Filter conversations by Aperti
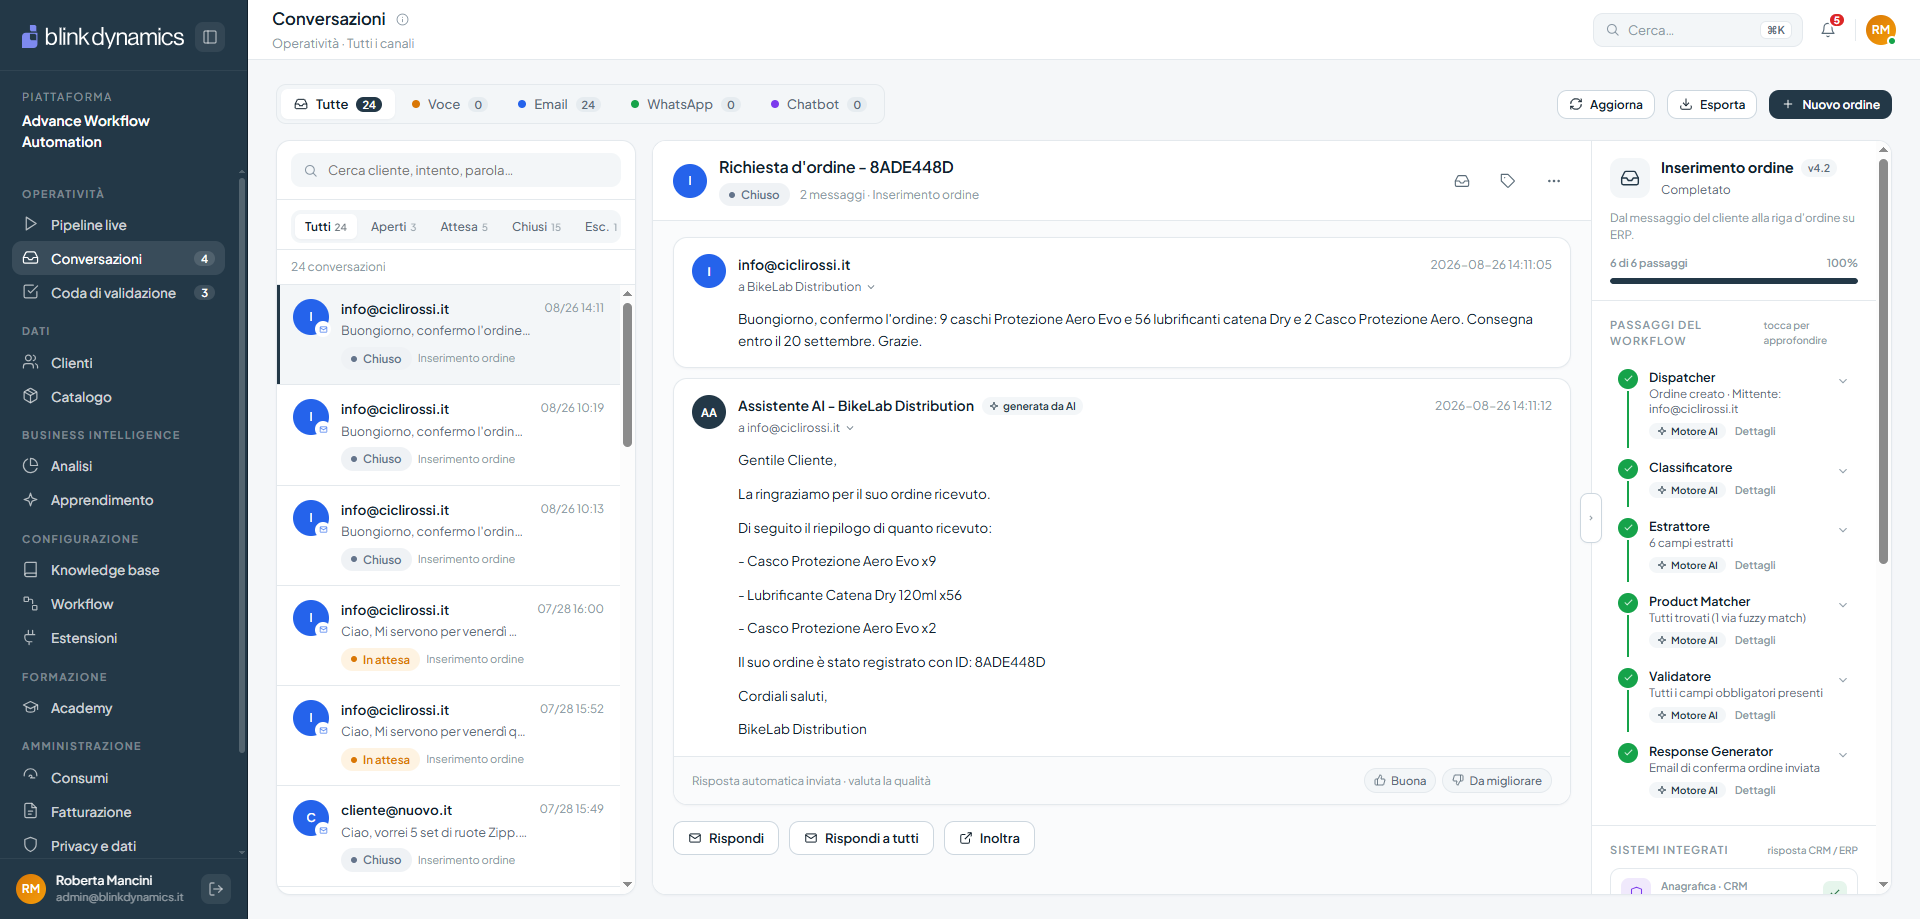The height and width of the screenshot is (919, 1920). (x=393, y=227)
